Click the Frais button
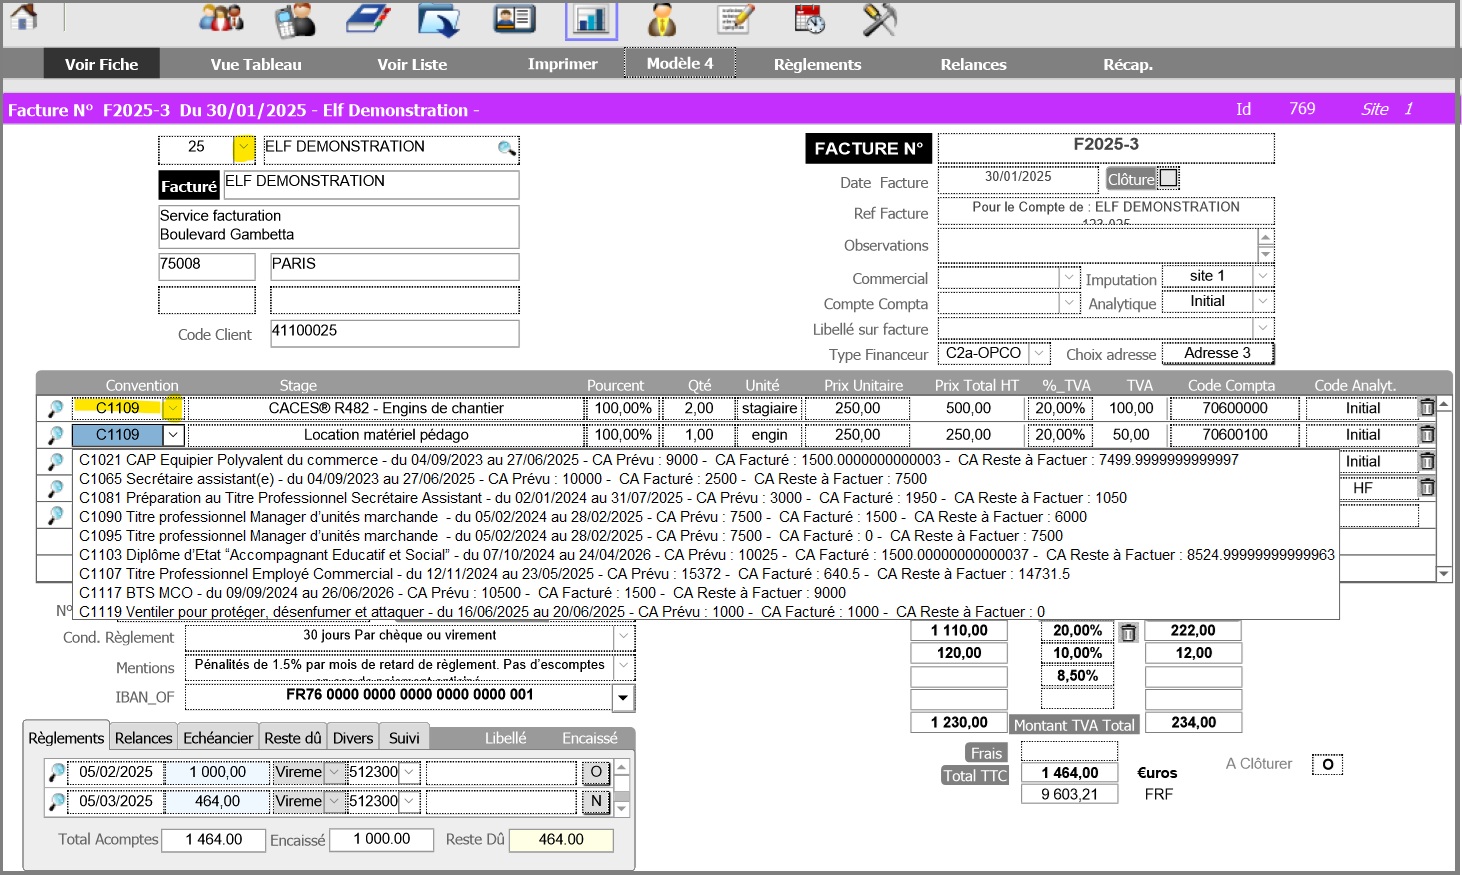1462x875 pixels. [986, 753]
